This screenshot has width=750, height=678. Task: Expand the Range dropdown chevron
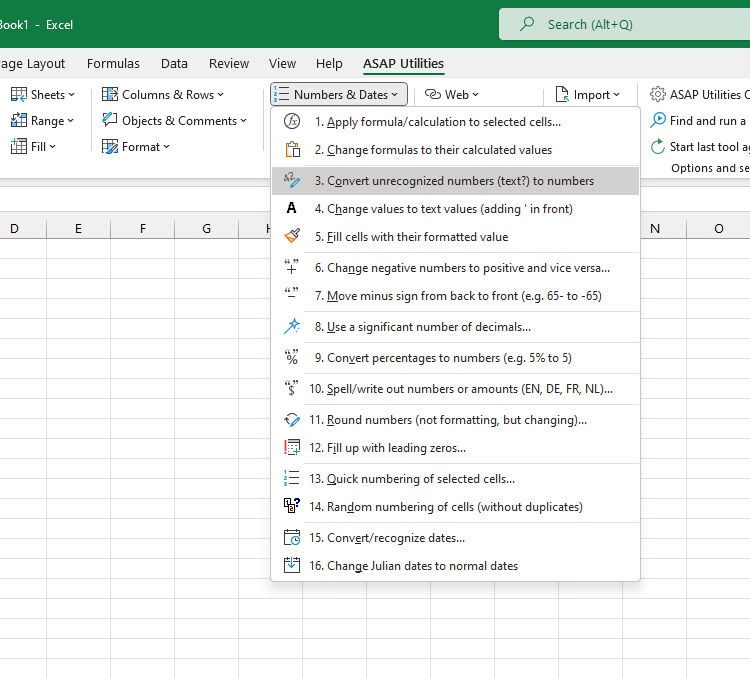click(70, 121)
